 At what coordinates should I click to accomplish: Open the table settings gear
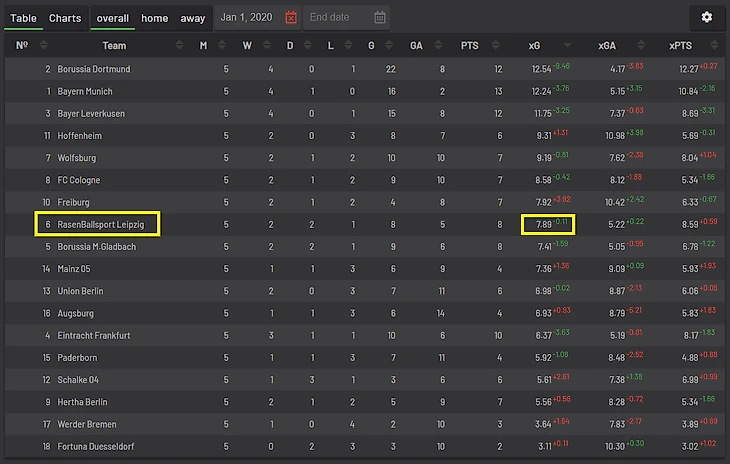coord(707,17)
